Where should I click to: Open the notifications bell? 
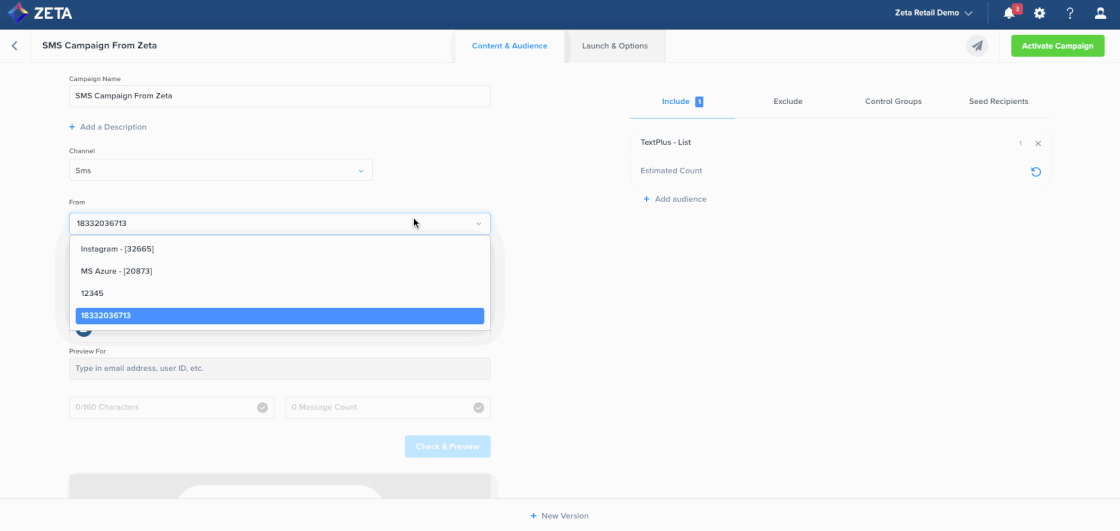click(x=1009, y=14)
